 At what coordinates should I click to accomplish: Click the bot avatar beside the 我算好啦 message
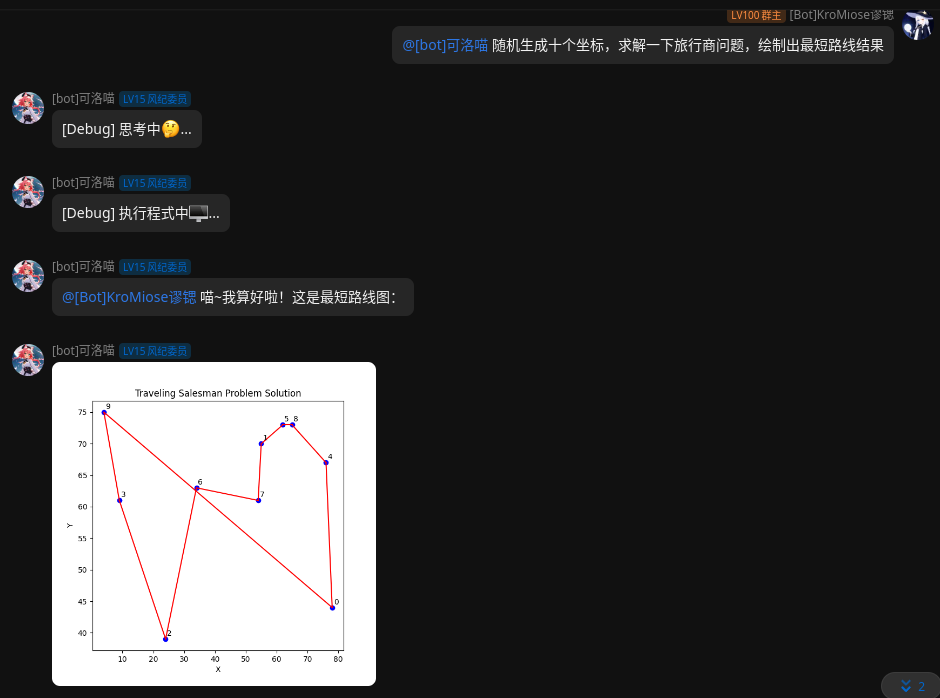28,276
